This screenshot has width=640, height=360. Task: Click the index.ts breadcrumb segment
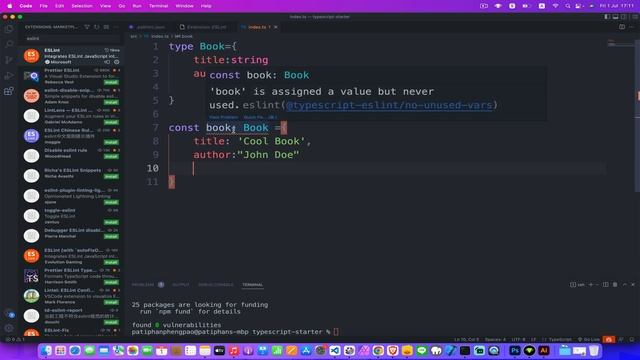tap(160, 36)
